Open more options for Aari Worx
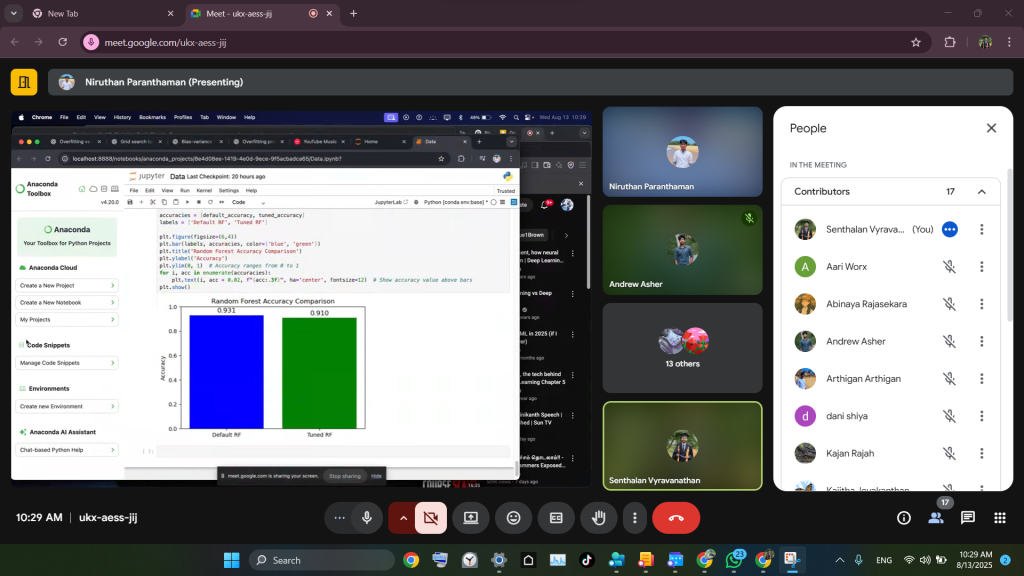This screenshot has width=1024, height=576. coord(981,267)
